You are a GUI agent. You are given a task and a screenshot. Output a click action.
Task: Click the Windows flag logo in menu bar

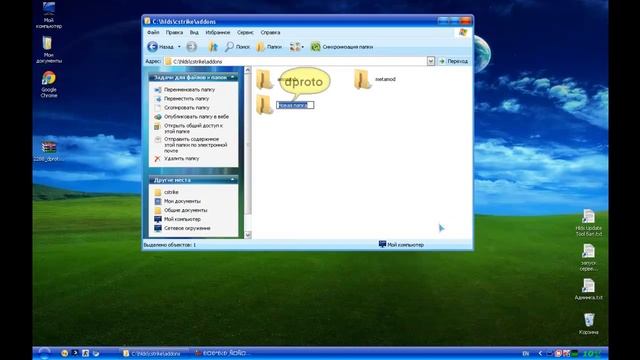(463, 33)
